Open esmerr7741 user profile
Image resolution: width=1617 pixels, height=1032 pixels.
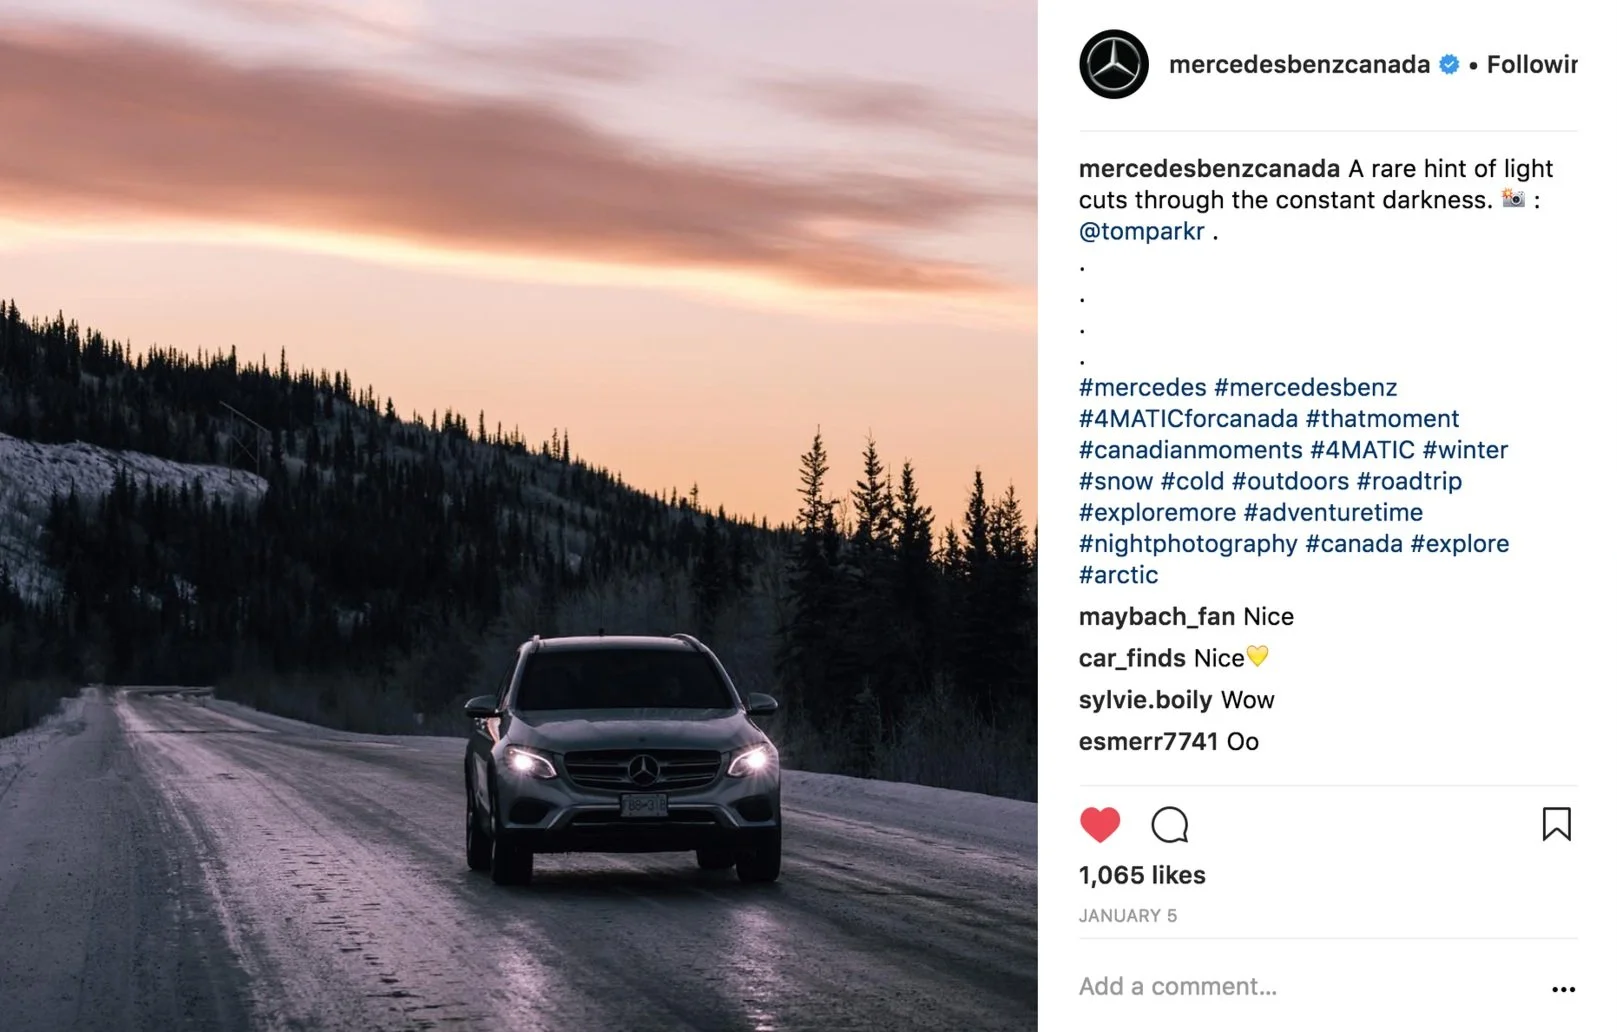click(1148, 742)
